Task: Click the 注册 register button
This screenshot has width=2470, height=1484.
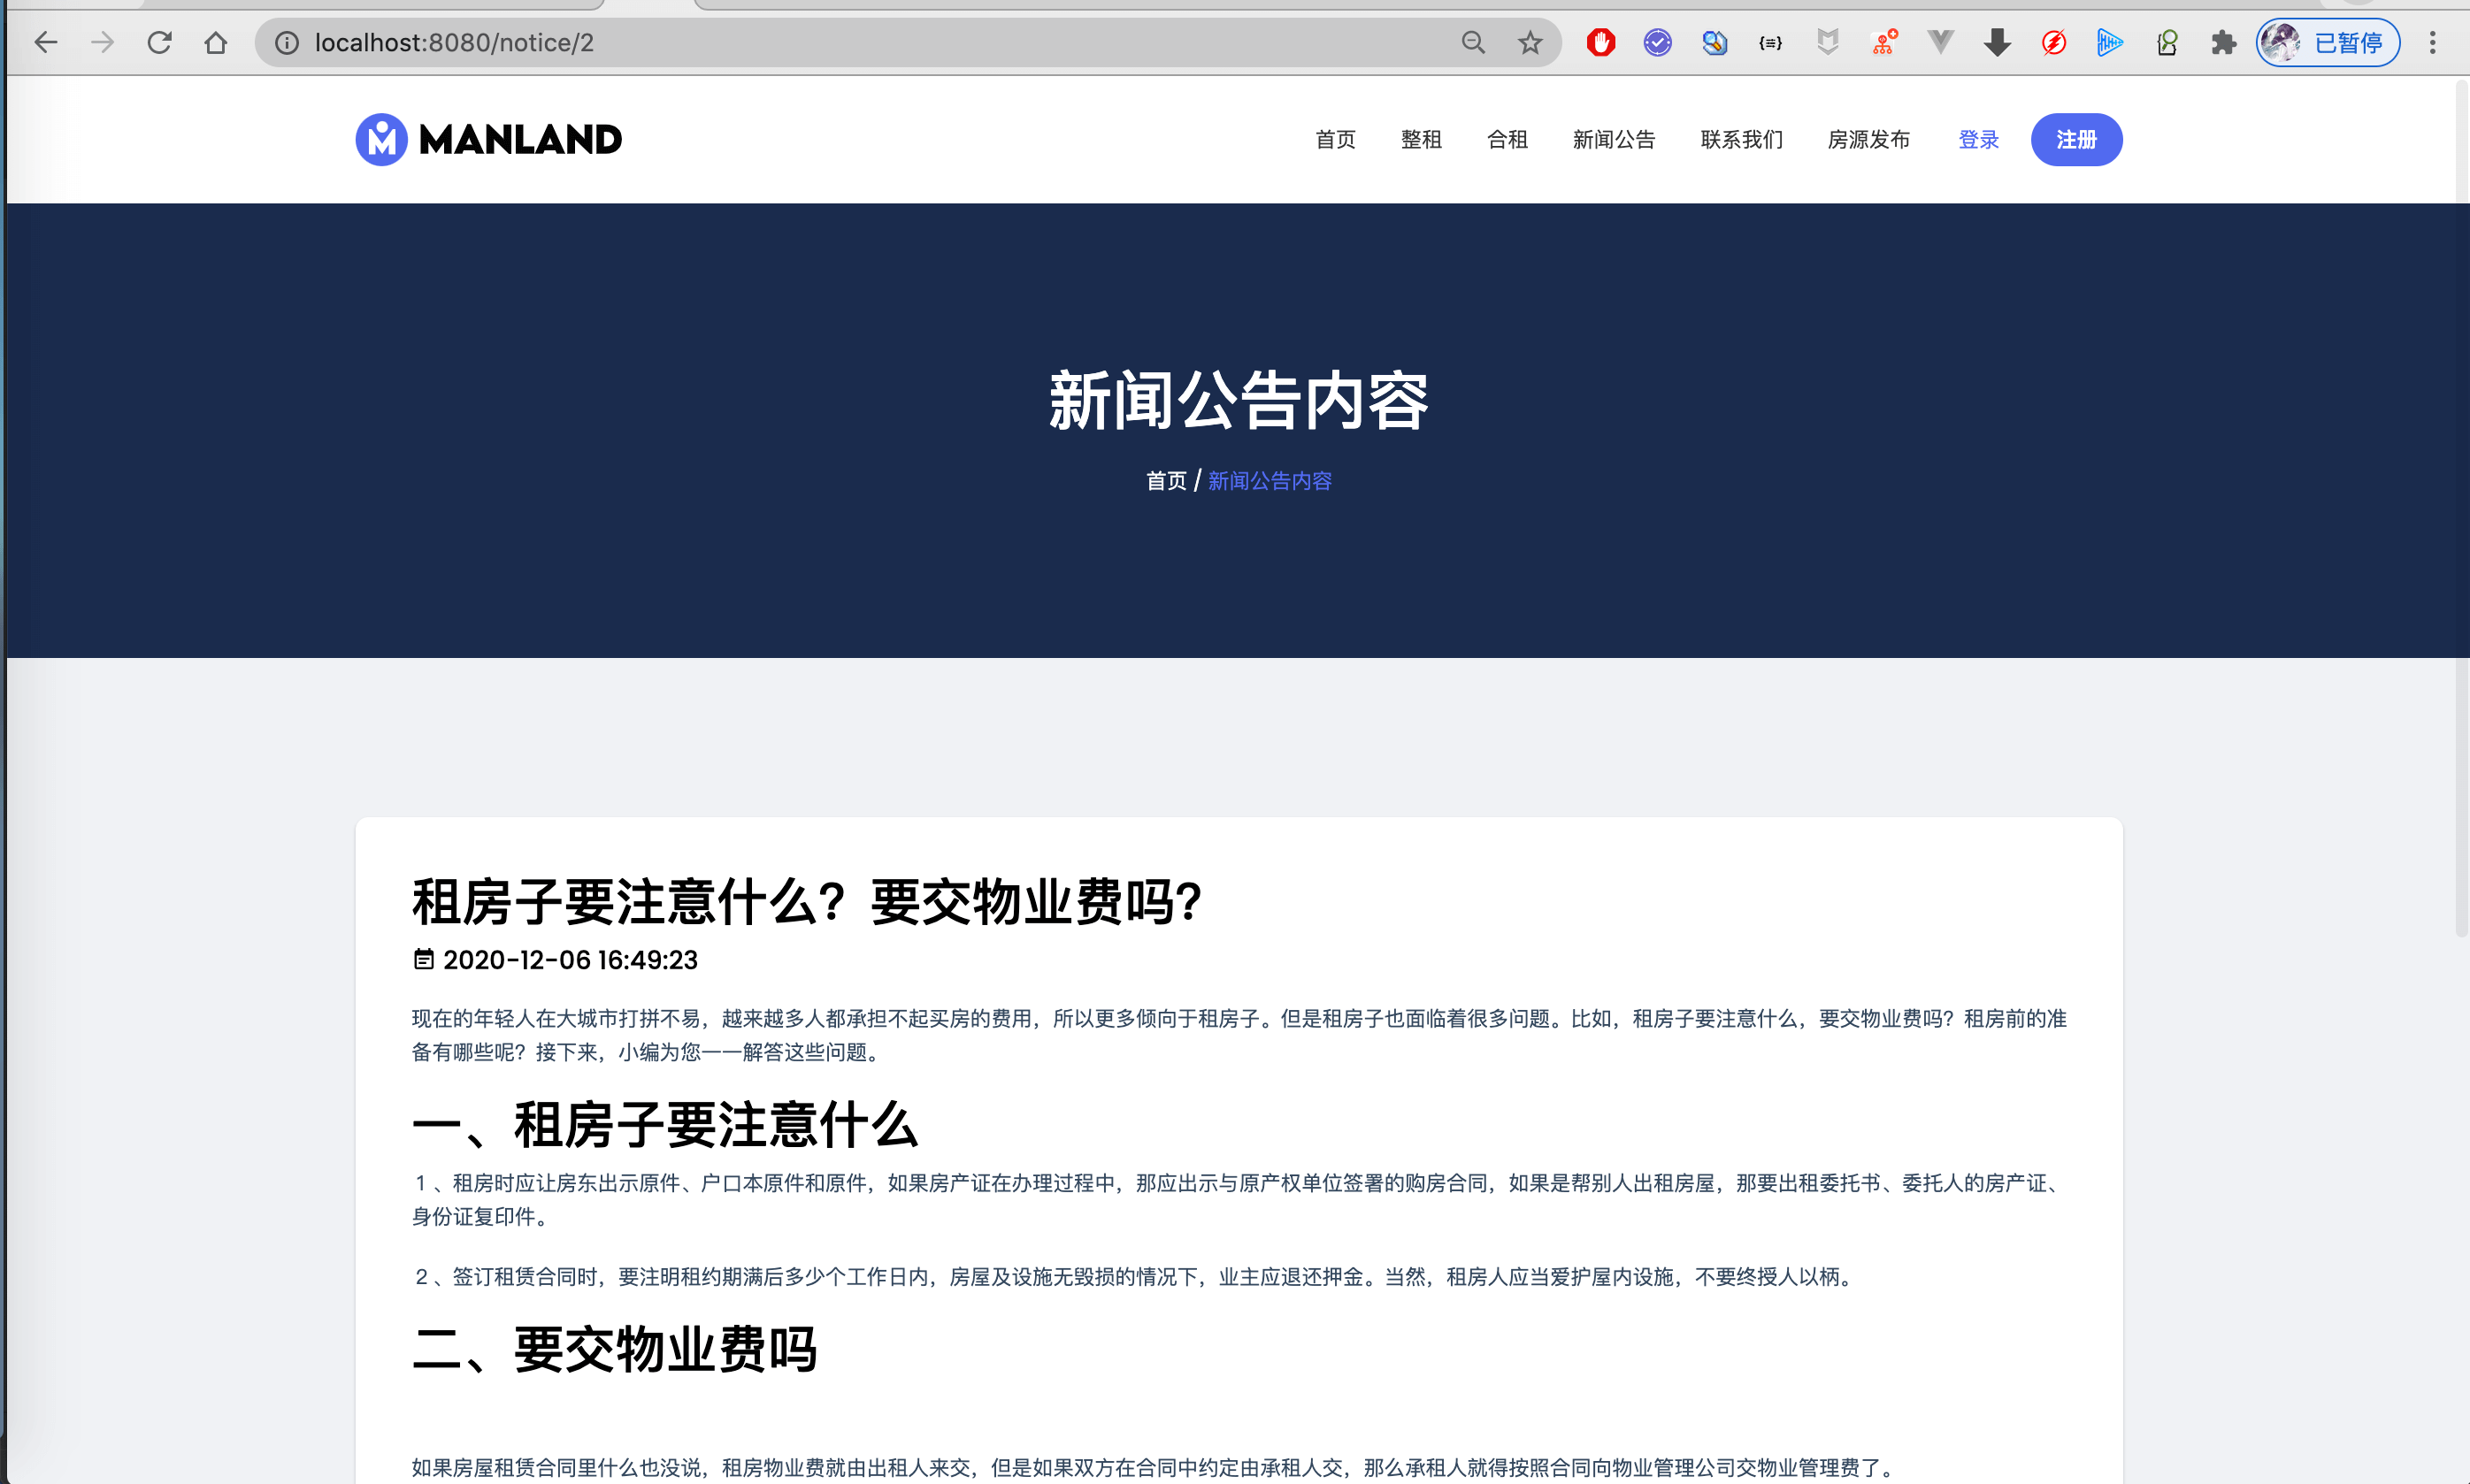Action: click(x=2076, y=140)
